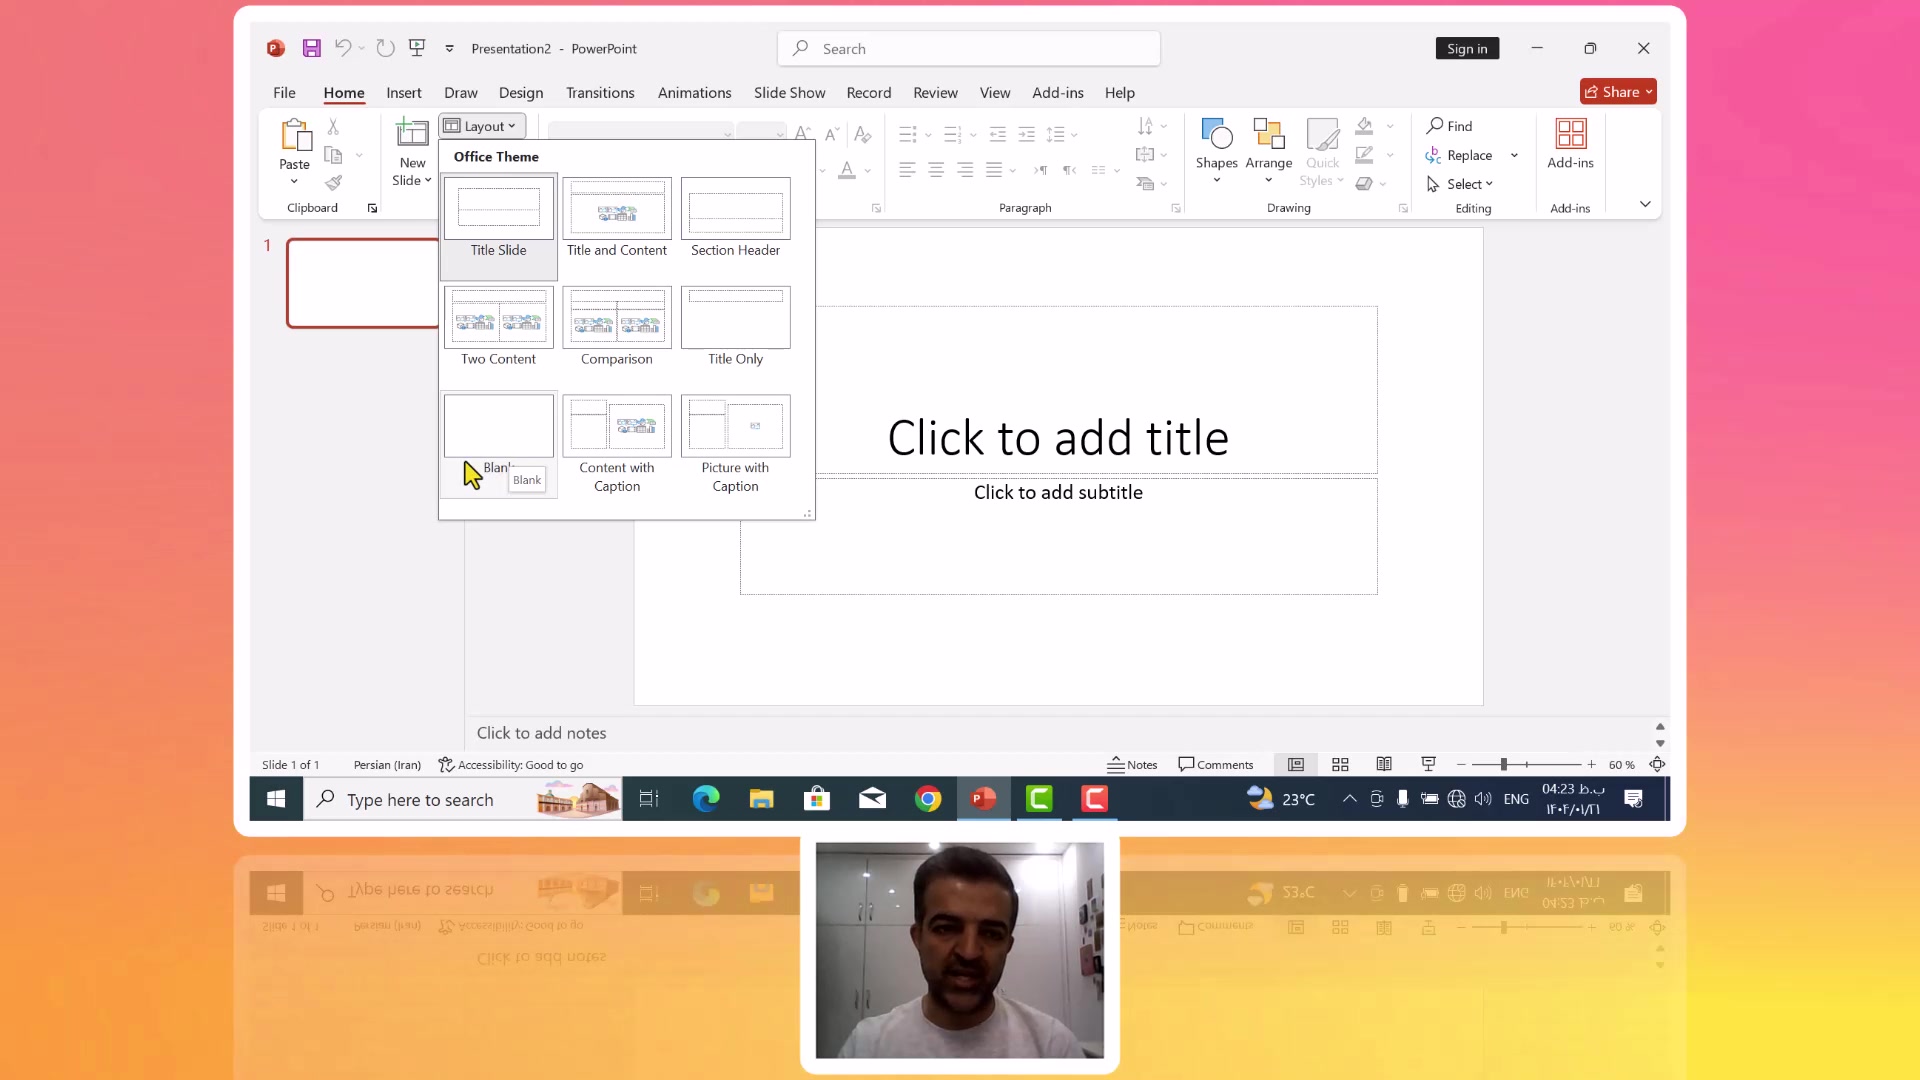Expand the Select dropdown in Editing
The height and width of the screenshot is (1080, 1920).
click(1489, 184)
